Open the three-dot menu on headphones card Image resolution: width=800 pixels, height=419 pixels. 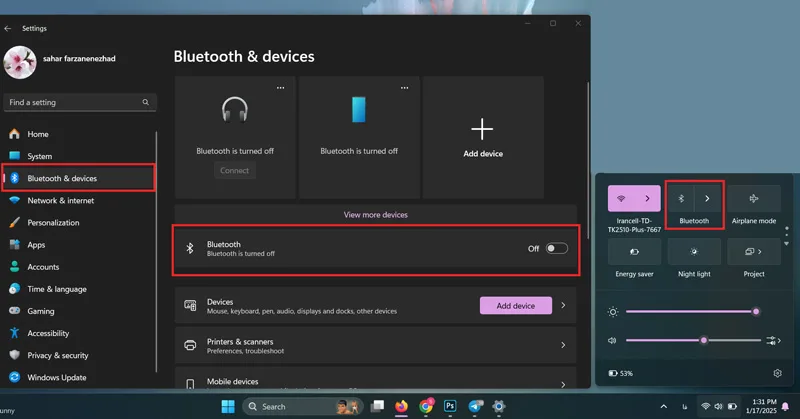[x=281, y=88]
